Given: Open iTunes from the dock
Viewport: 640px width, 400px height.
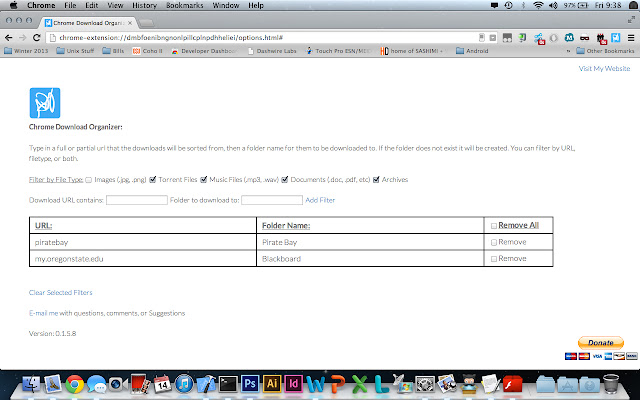Looking at the screenshot, I should 184,384.
